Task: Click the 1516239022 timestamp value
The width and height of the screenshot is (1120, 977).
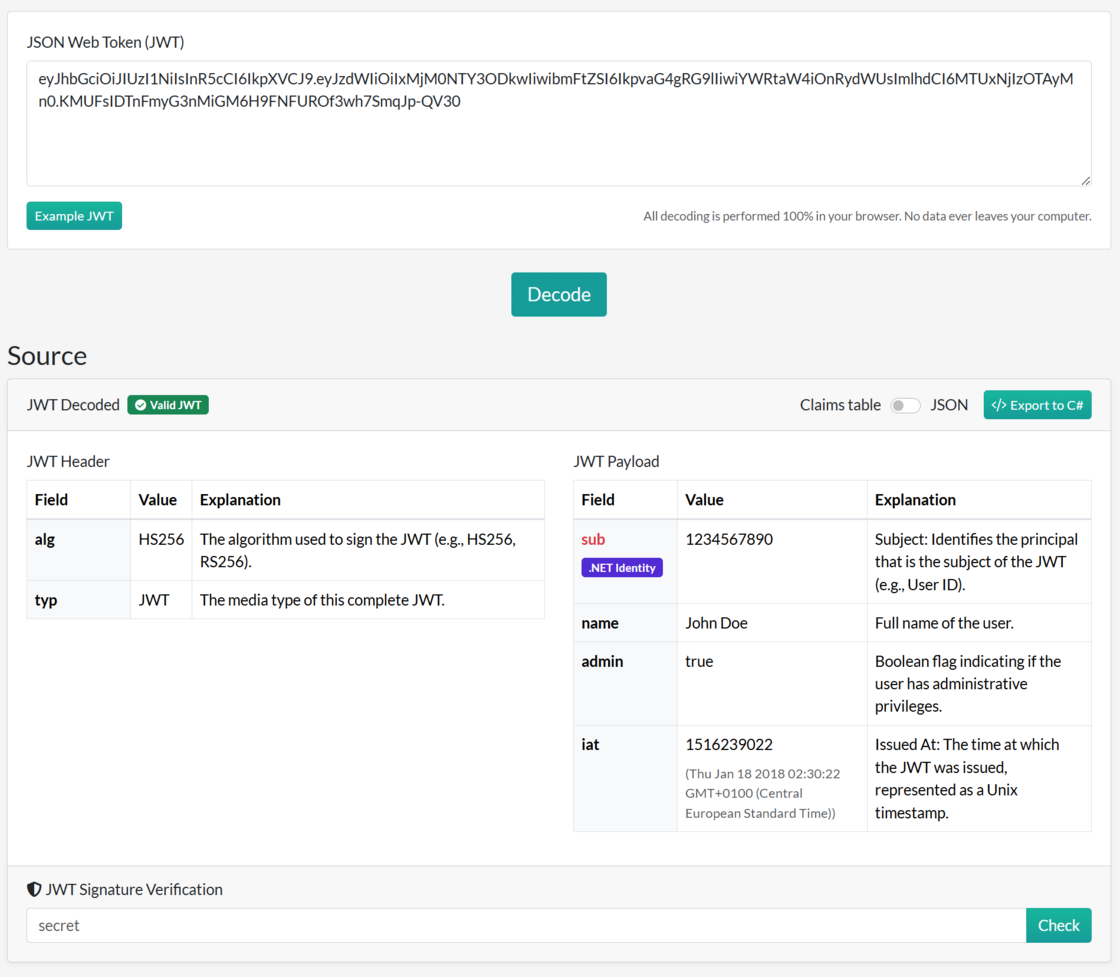Action: (x=729, y=744)
